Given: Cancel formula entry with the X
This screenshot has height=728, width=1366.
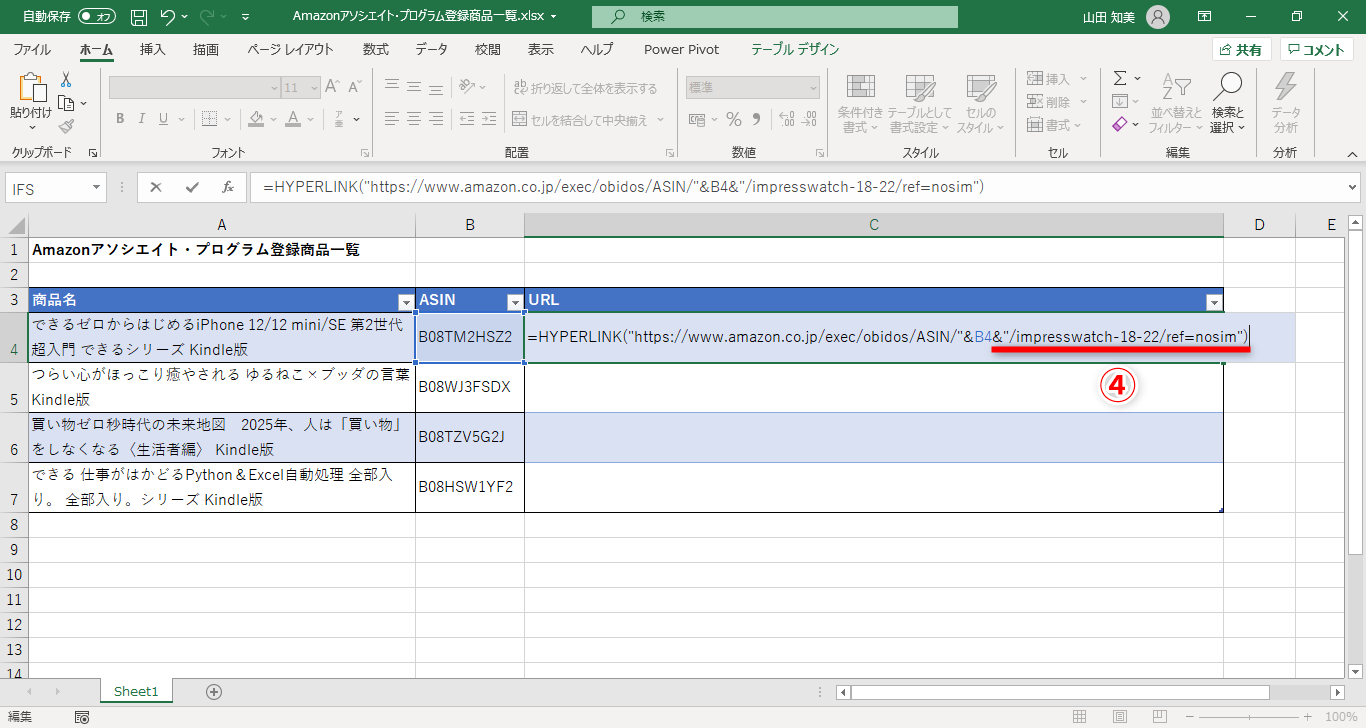Looking at the screenshot, I should pos(155,187).
